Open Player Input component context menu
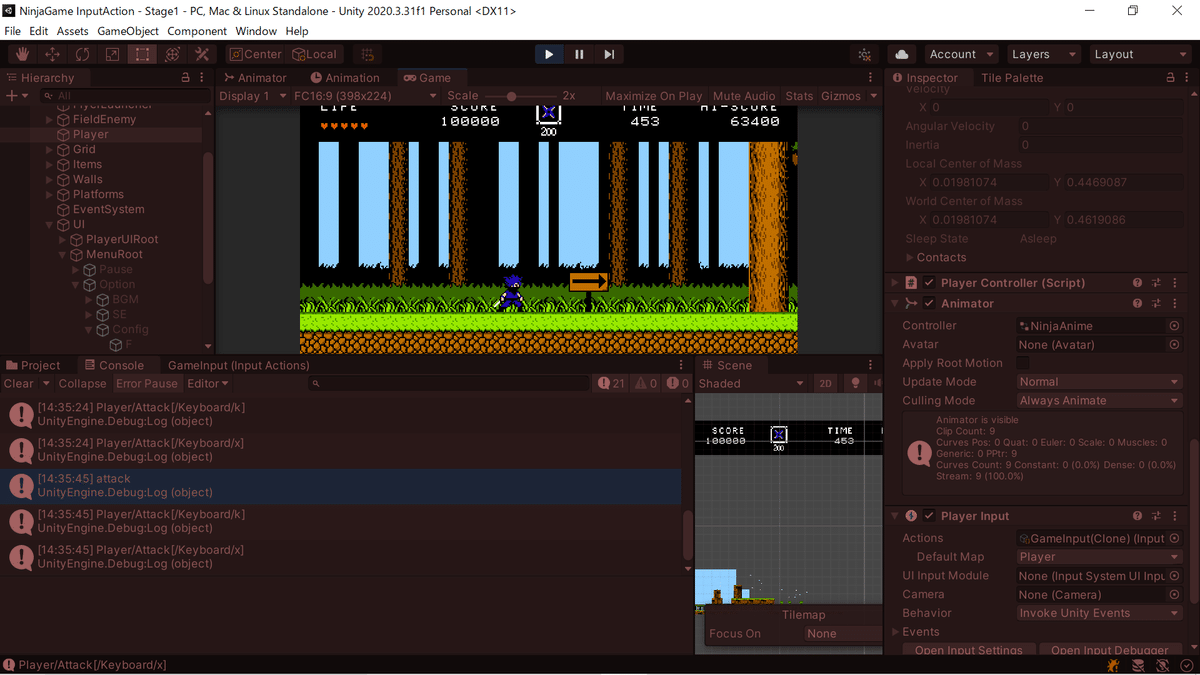 tap(1174, 516)
